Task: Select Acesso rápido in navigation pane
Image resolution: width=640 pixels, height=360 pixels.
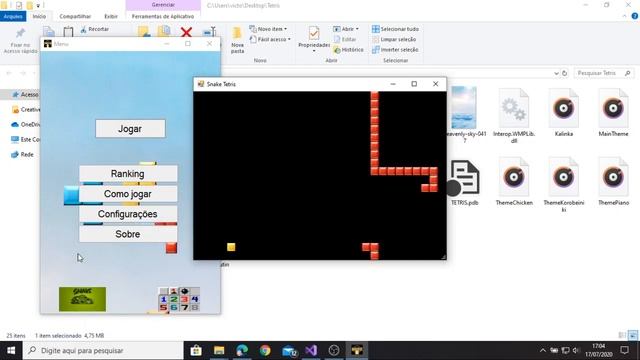Action: click(25, 94)
